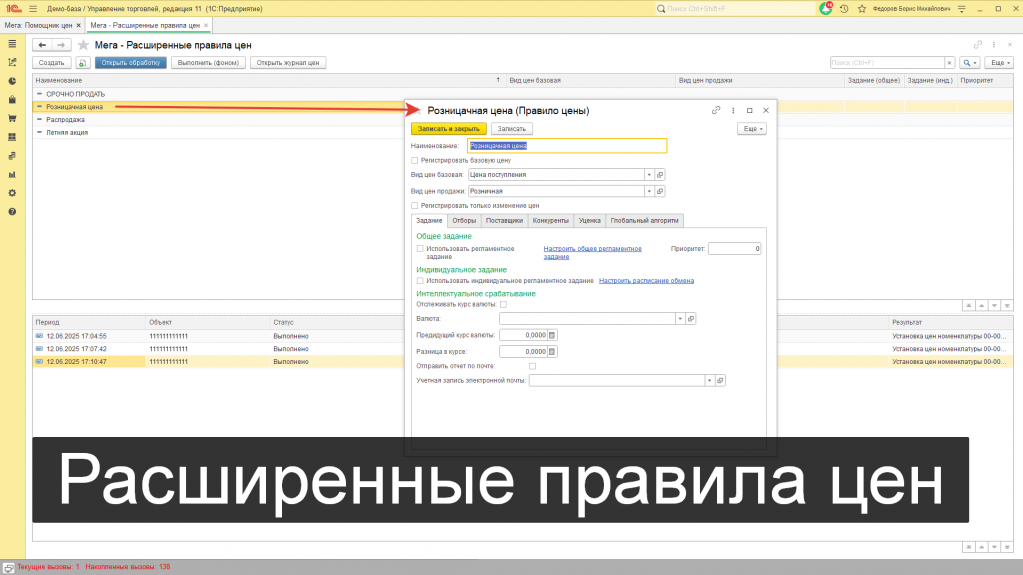Image resolution: width=1023 pixels, height=575 pixels.
Task: Expand Учетная запись электронной почты dropdown
Action: 709,380
